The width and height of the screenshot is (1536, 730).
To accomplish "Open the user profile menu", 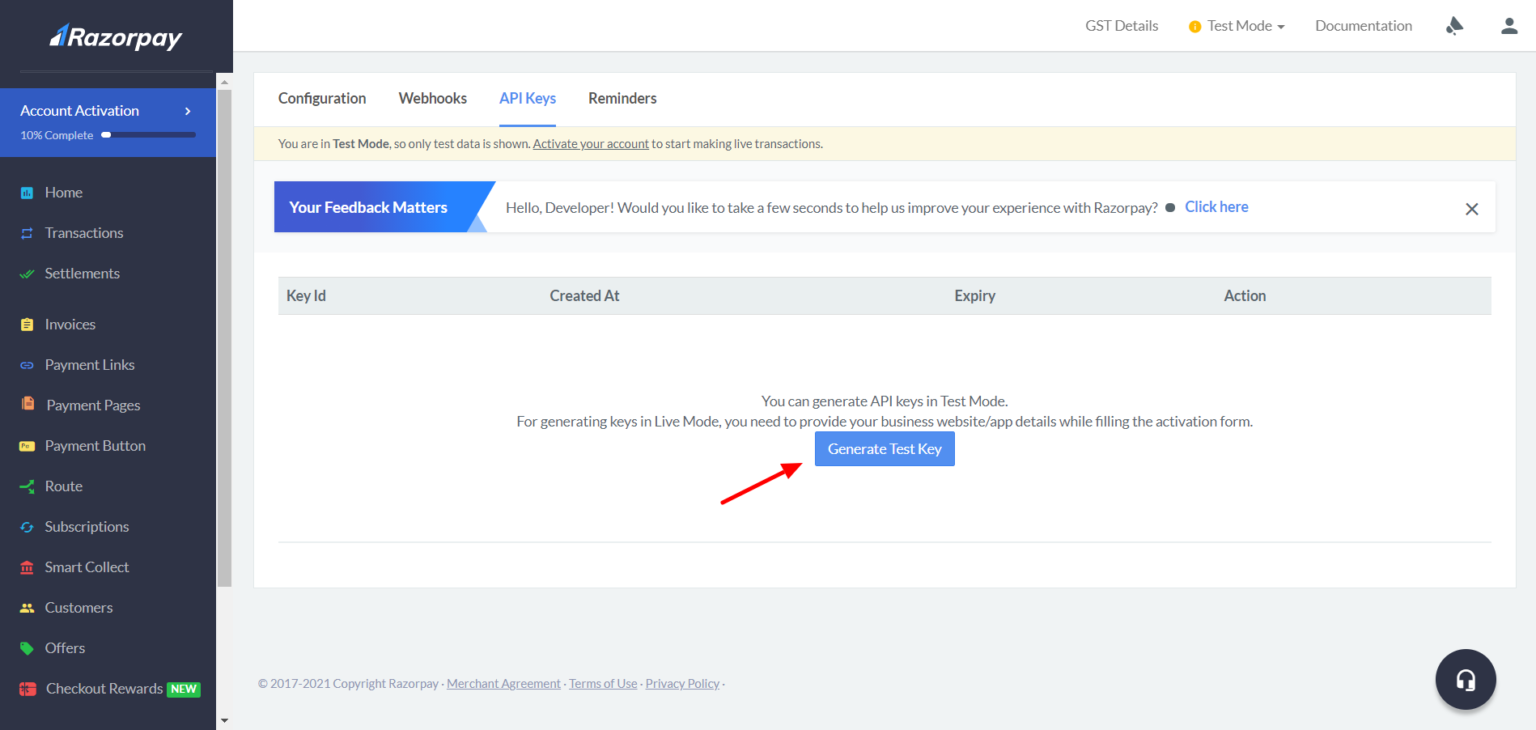I will tap(1508, 25).
